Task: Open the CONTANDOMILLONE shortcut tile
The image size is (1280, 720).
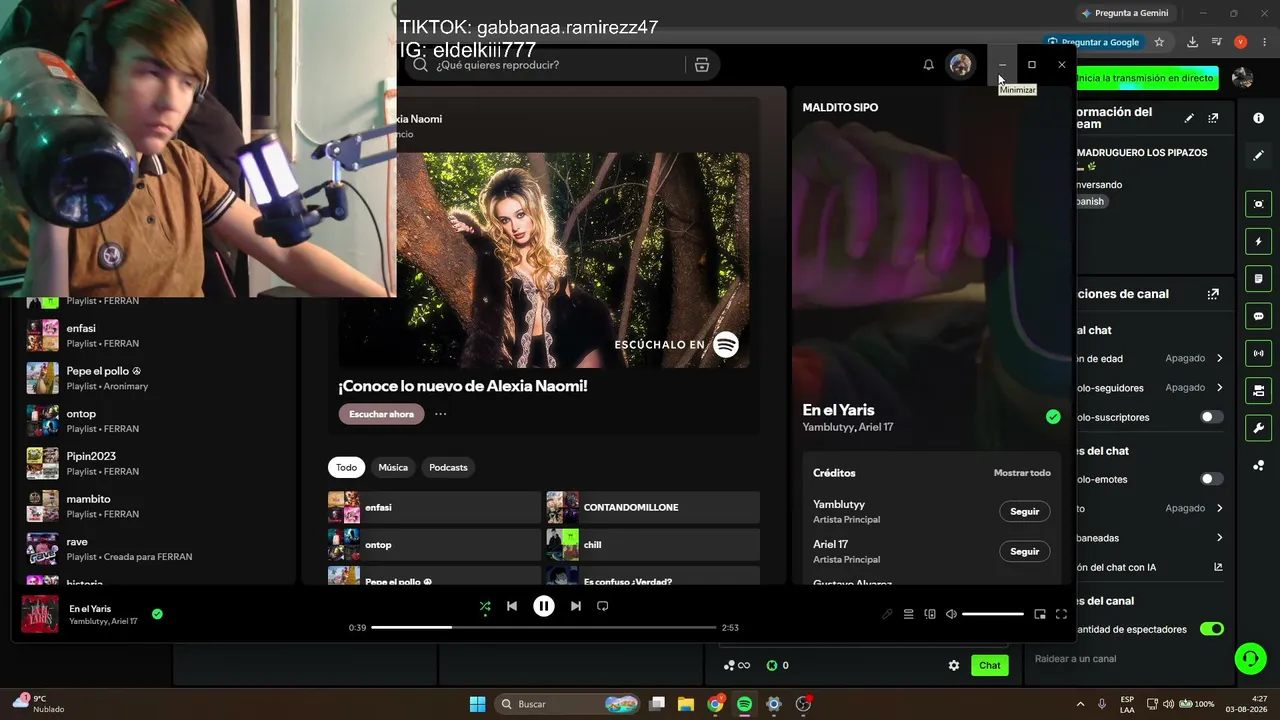Action: coord(653,508)
